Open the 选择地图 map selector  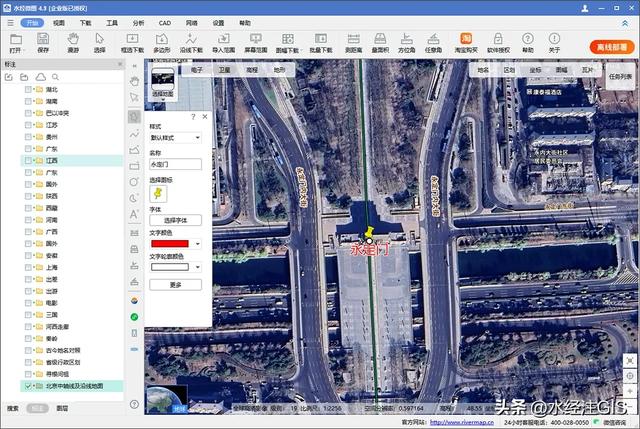[163, 83]
